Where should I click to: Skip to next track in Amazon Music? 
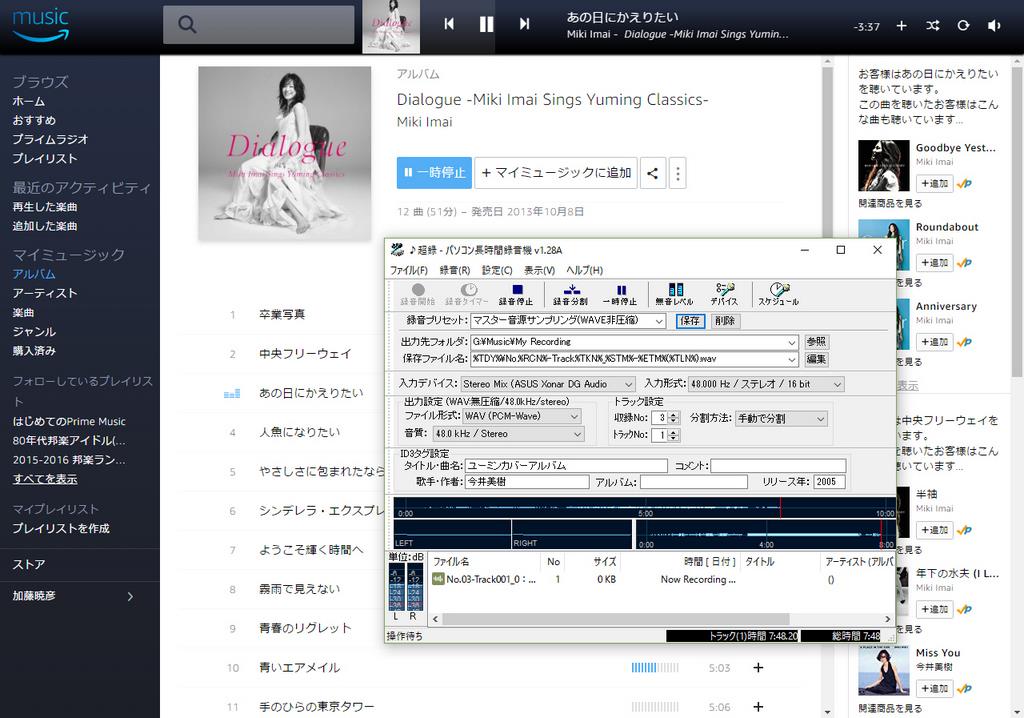point(524,24)
